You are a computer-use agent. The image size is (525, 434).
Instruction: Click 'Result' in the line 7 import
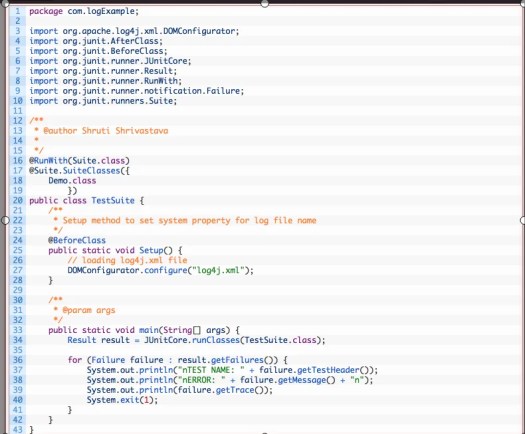[x=158, y=71]
